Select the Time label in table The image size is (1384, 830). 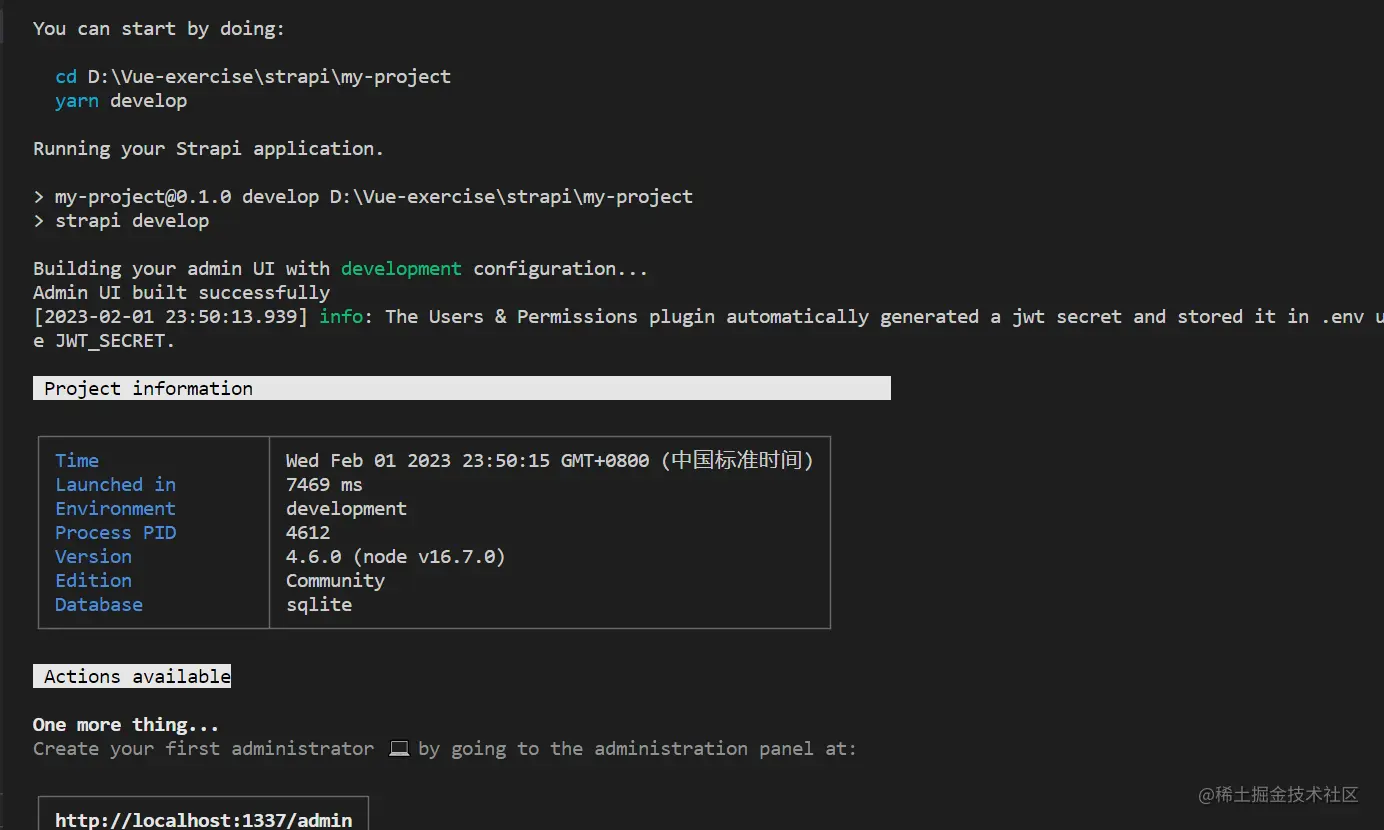pyautogui.click(x=77, y=461)
